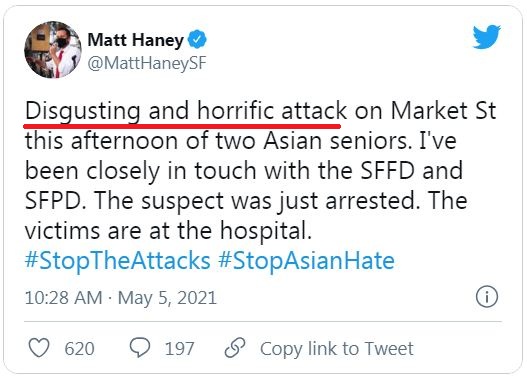Viewport: 527px width, 379px height.
Task: Click the 620 likes count
Action: (79, 348)
